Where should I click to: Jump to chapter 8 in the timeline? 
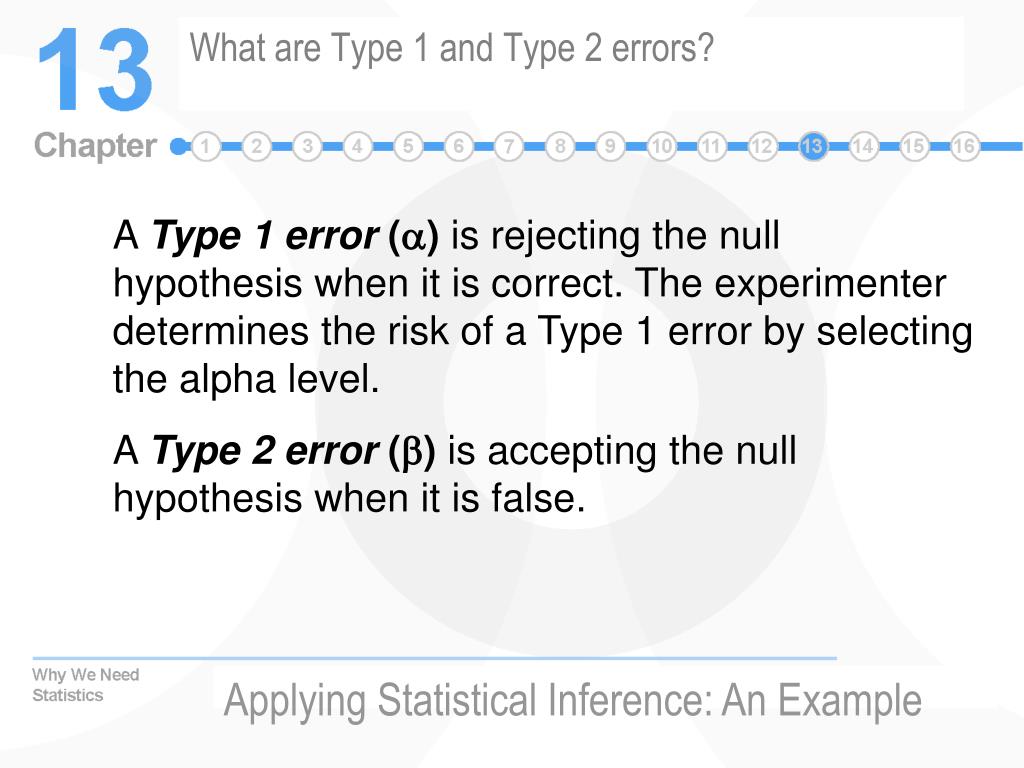coord(560,146)
